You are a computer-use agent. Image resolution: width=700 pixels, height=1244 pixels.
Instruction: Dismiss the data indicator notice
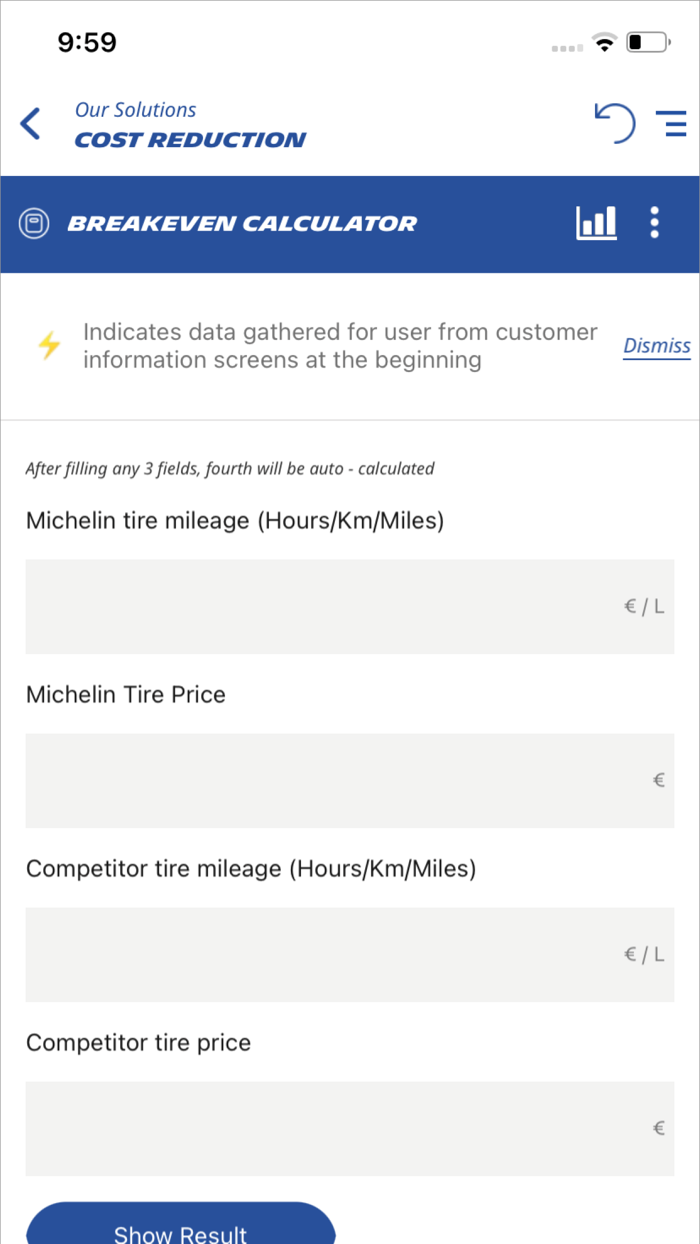click(x=656, y=345)
